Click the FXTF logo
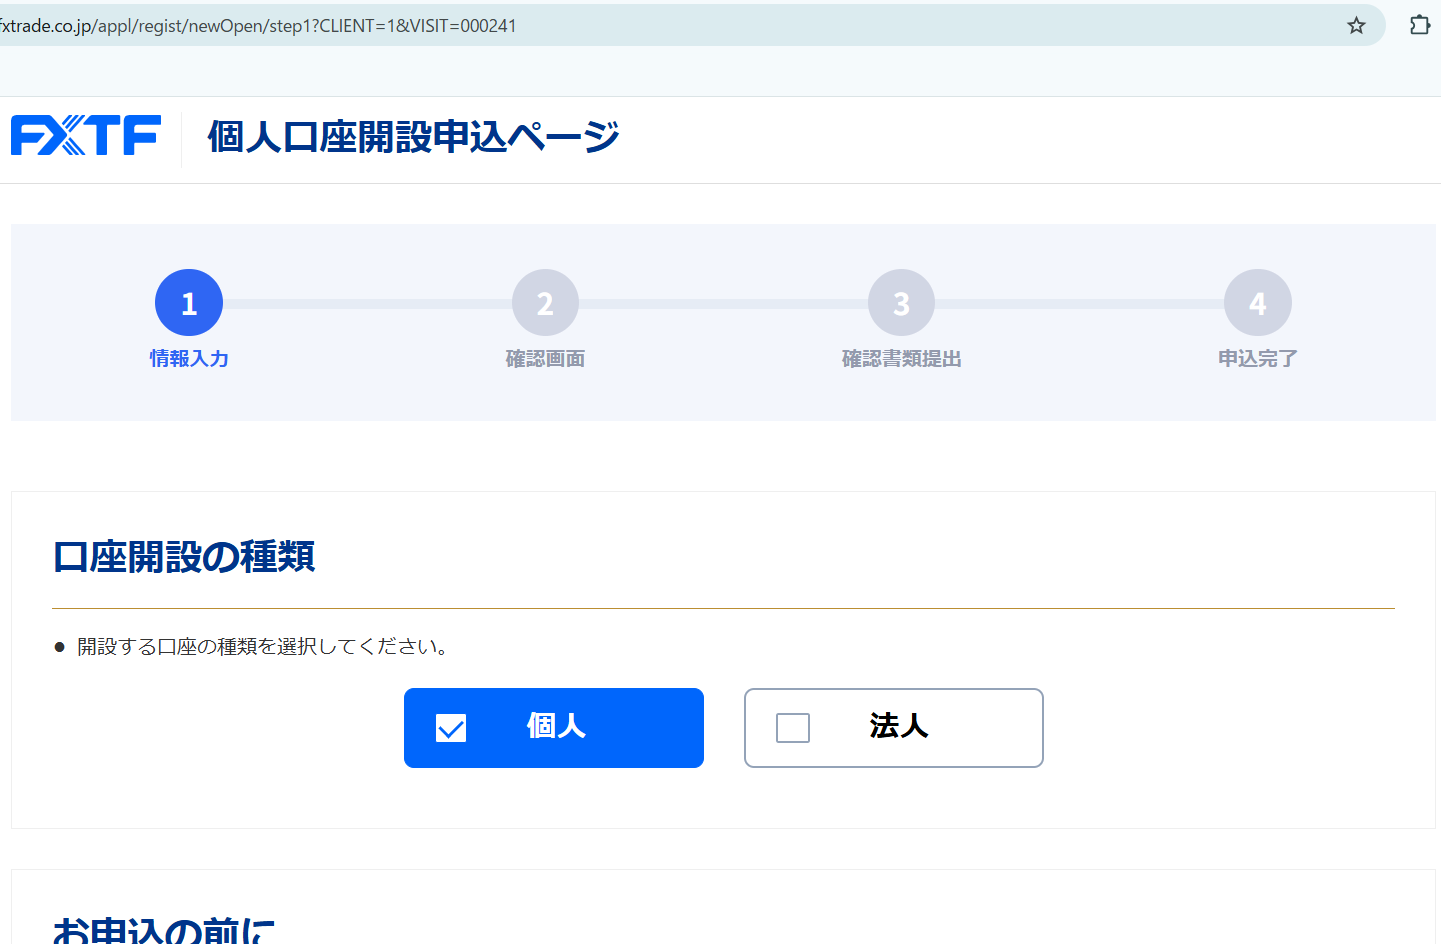This screenshot has width=1441, height=944. pos(85,135)
